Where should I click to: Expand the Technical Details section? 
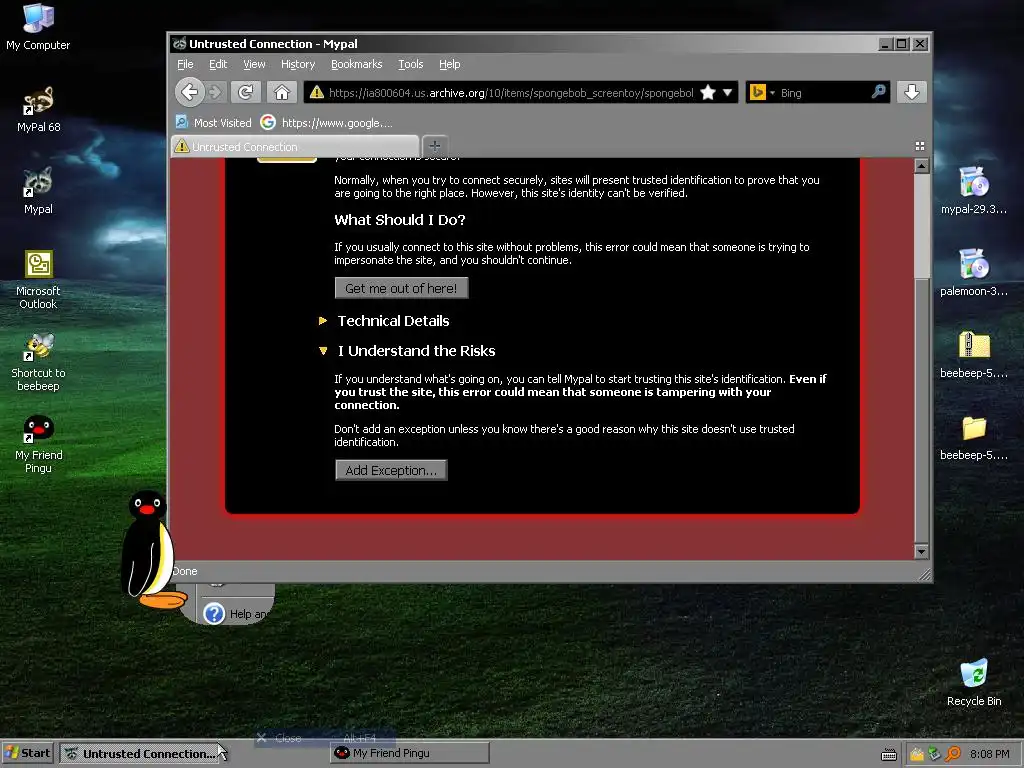coord(384,321)
